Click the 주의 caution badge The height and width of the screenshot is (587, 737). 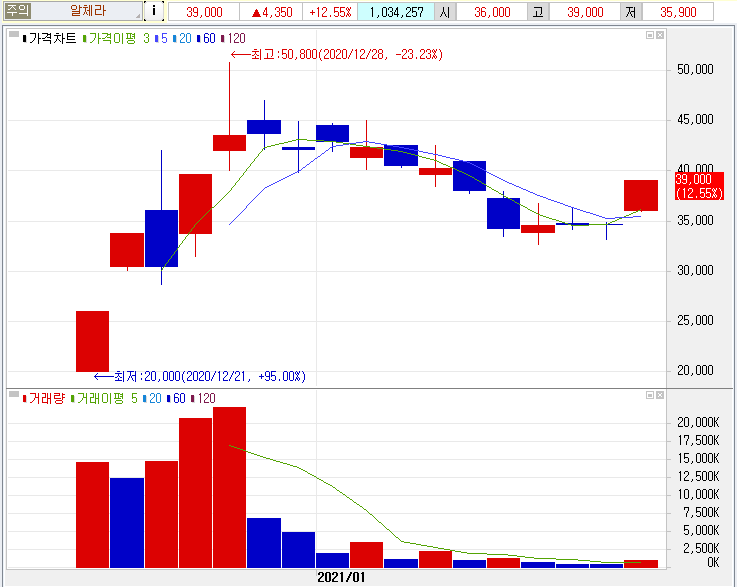tap(17, 10)
